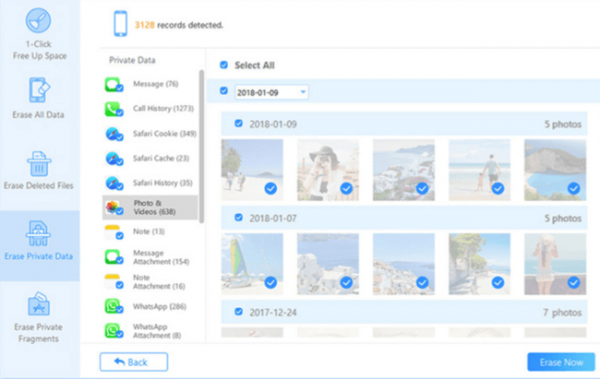Viewport: 600px width, 379px height.
Task: Click the Private Data heading
Action: (132, 60)
